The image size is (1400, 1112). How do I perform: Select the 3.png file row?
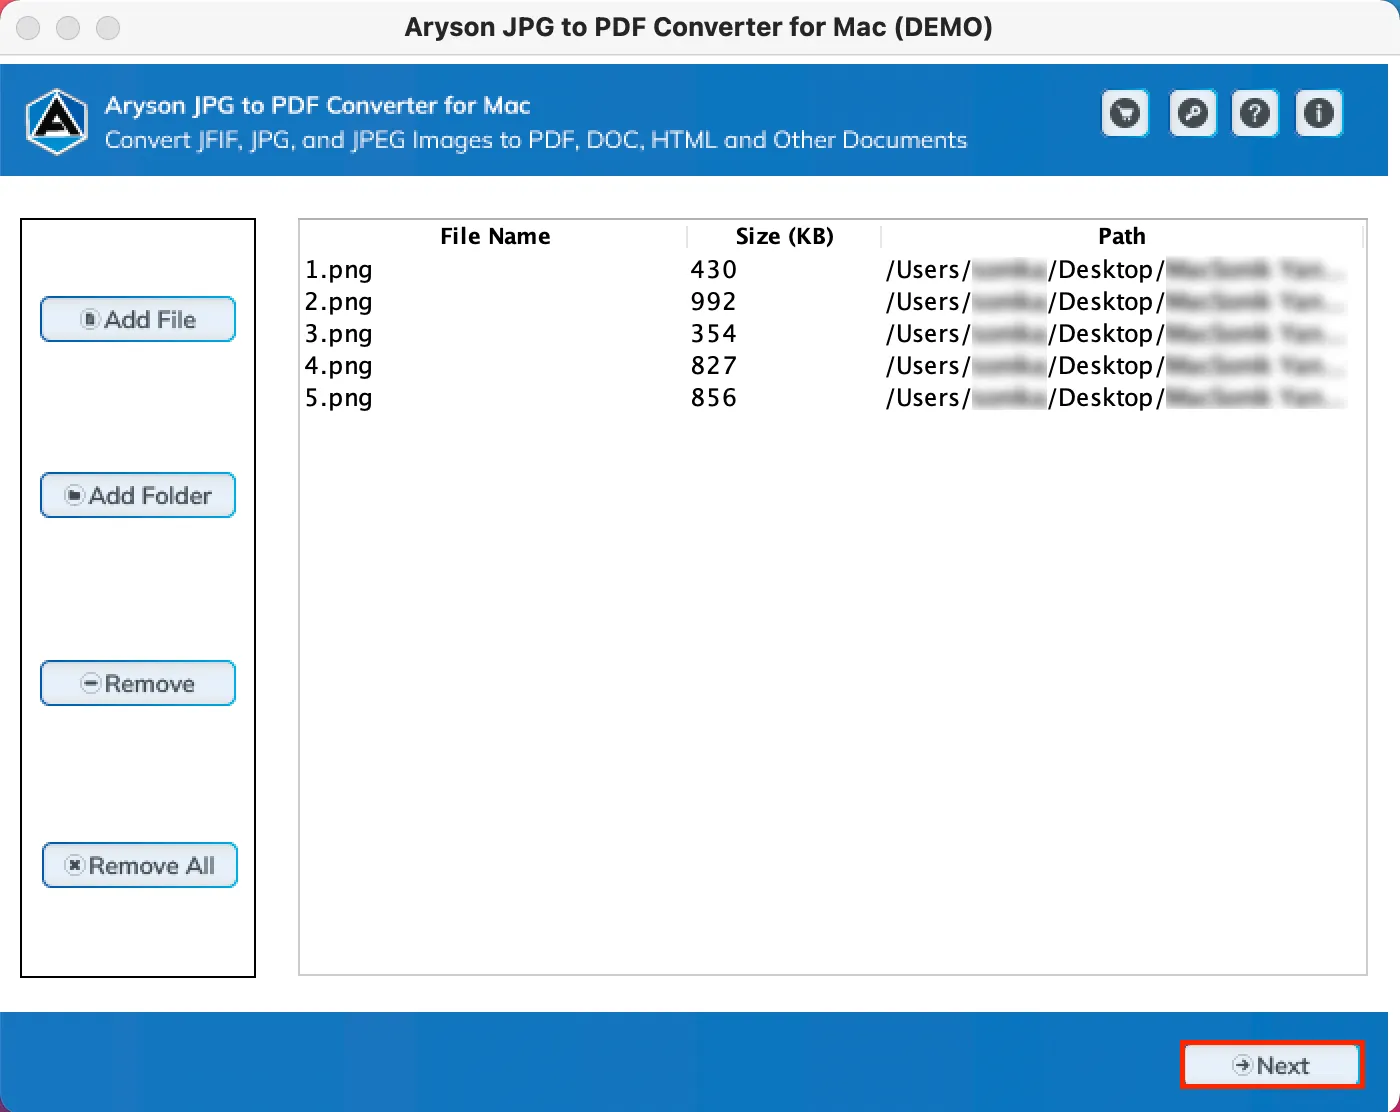pos(832,334)
